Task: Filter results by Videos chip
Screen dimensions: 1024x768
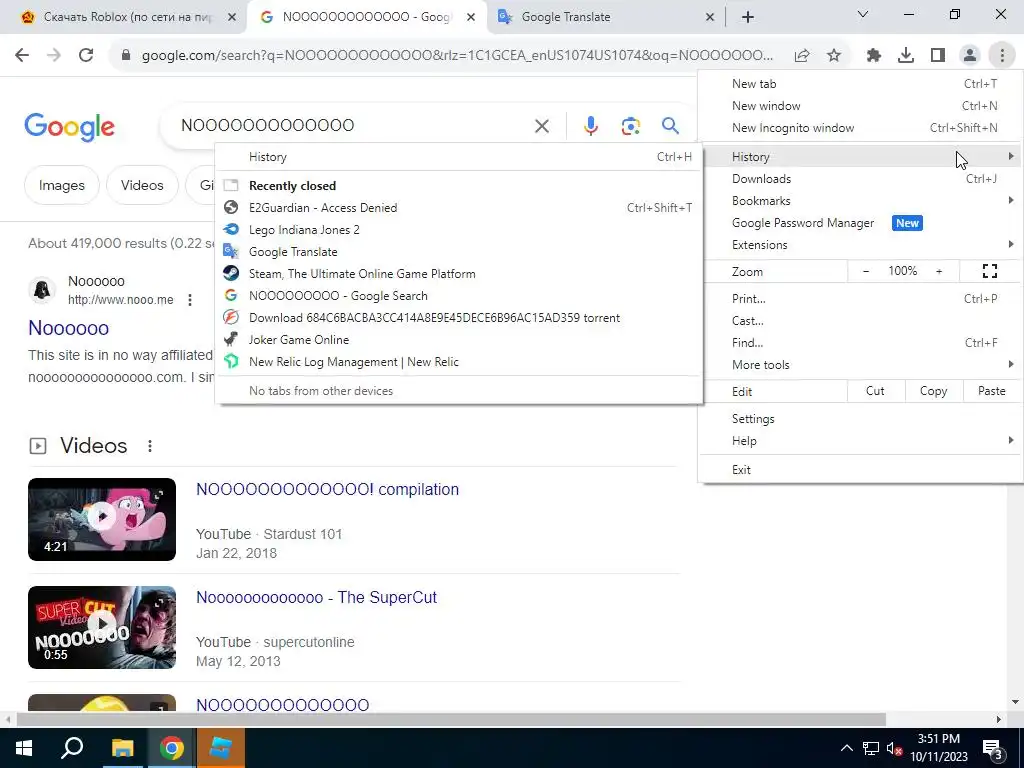Action: point(142,185)
